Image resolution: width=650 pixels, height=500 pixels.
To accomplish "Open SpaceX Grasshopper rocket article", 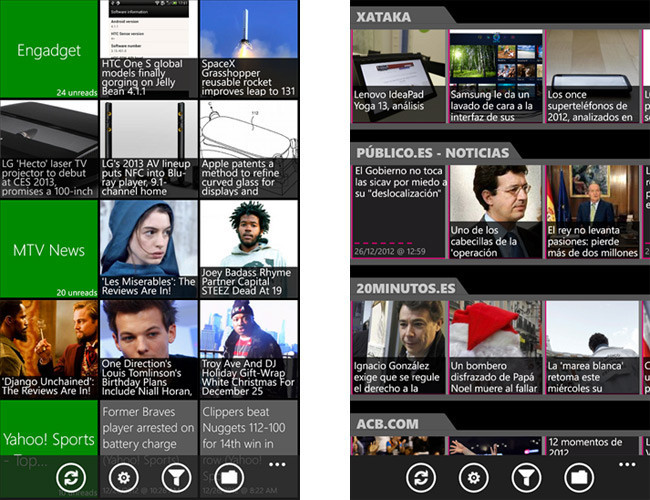I will [x=249, y=49].
